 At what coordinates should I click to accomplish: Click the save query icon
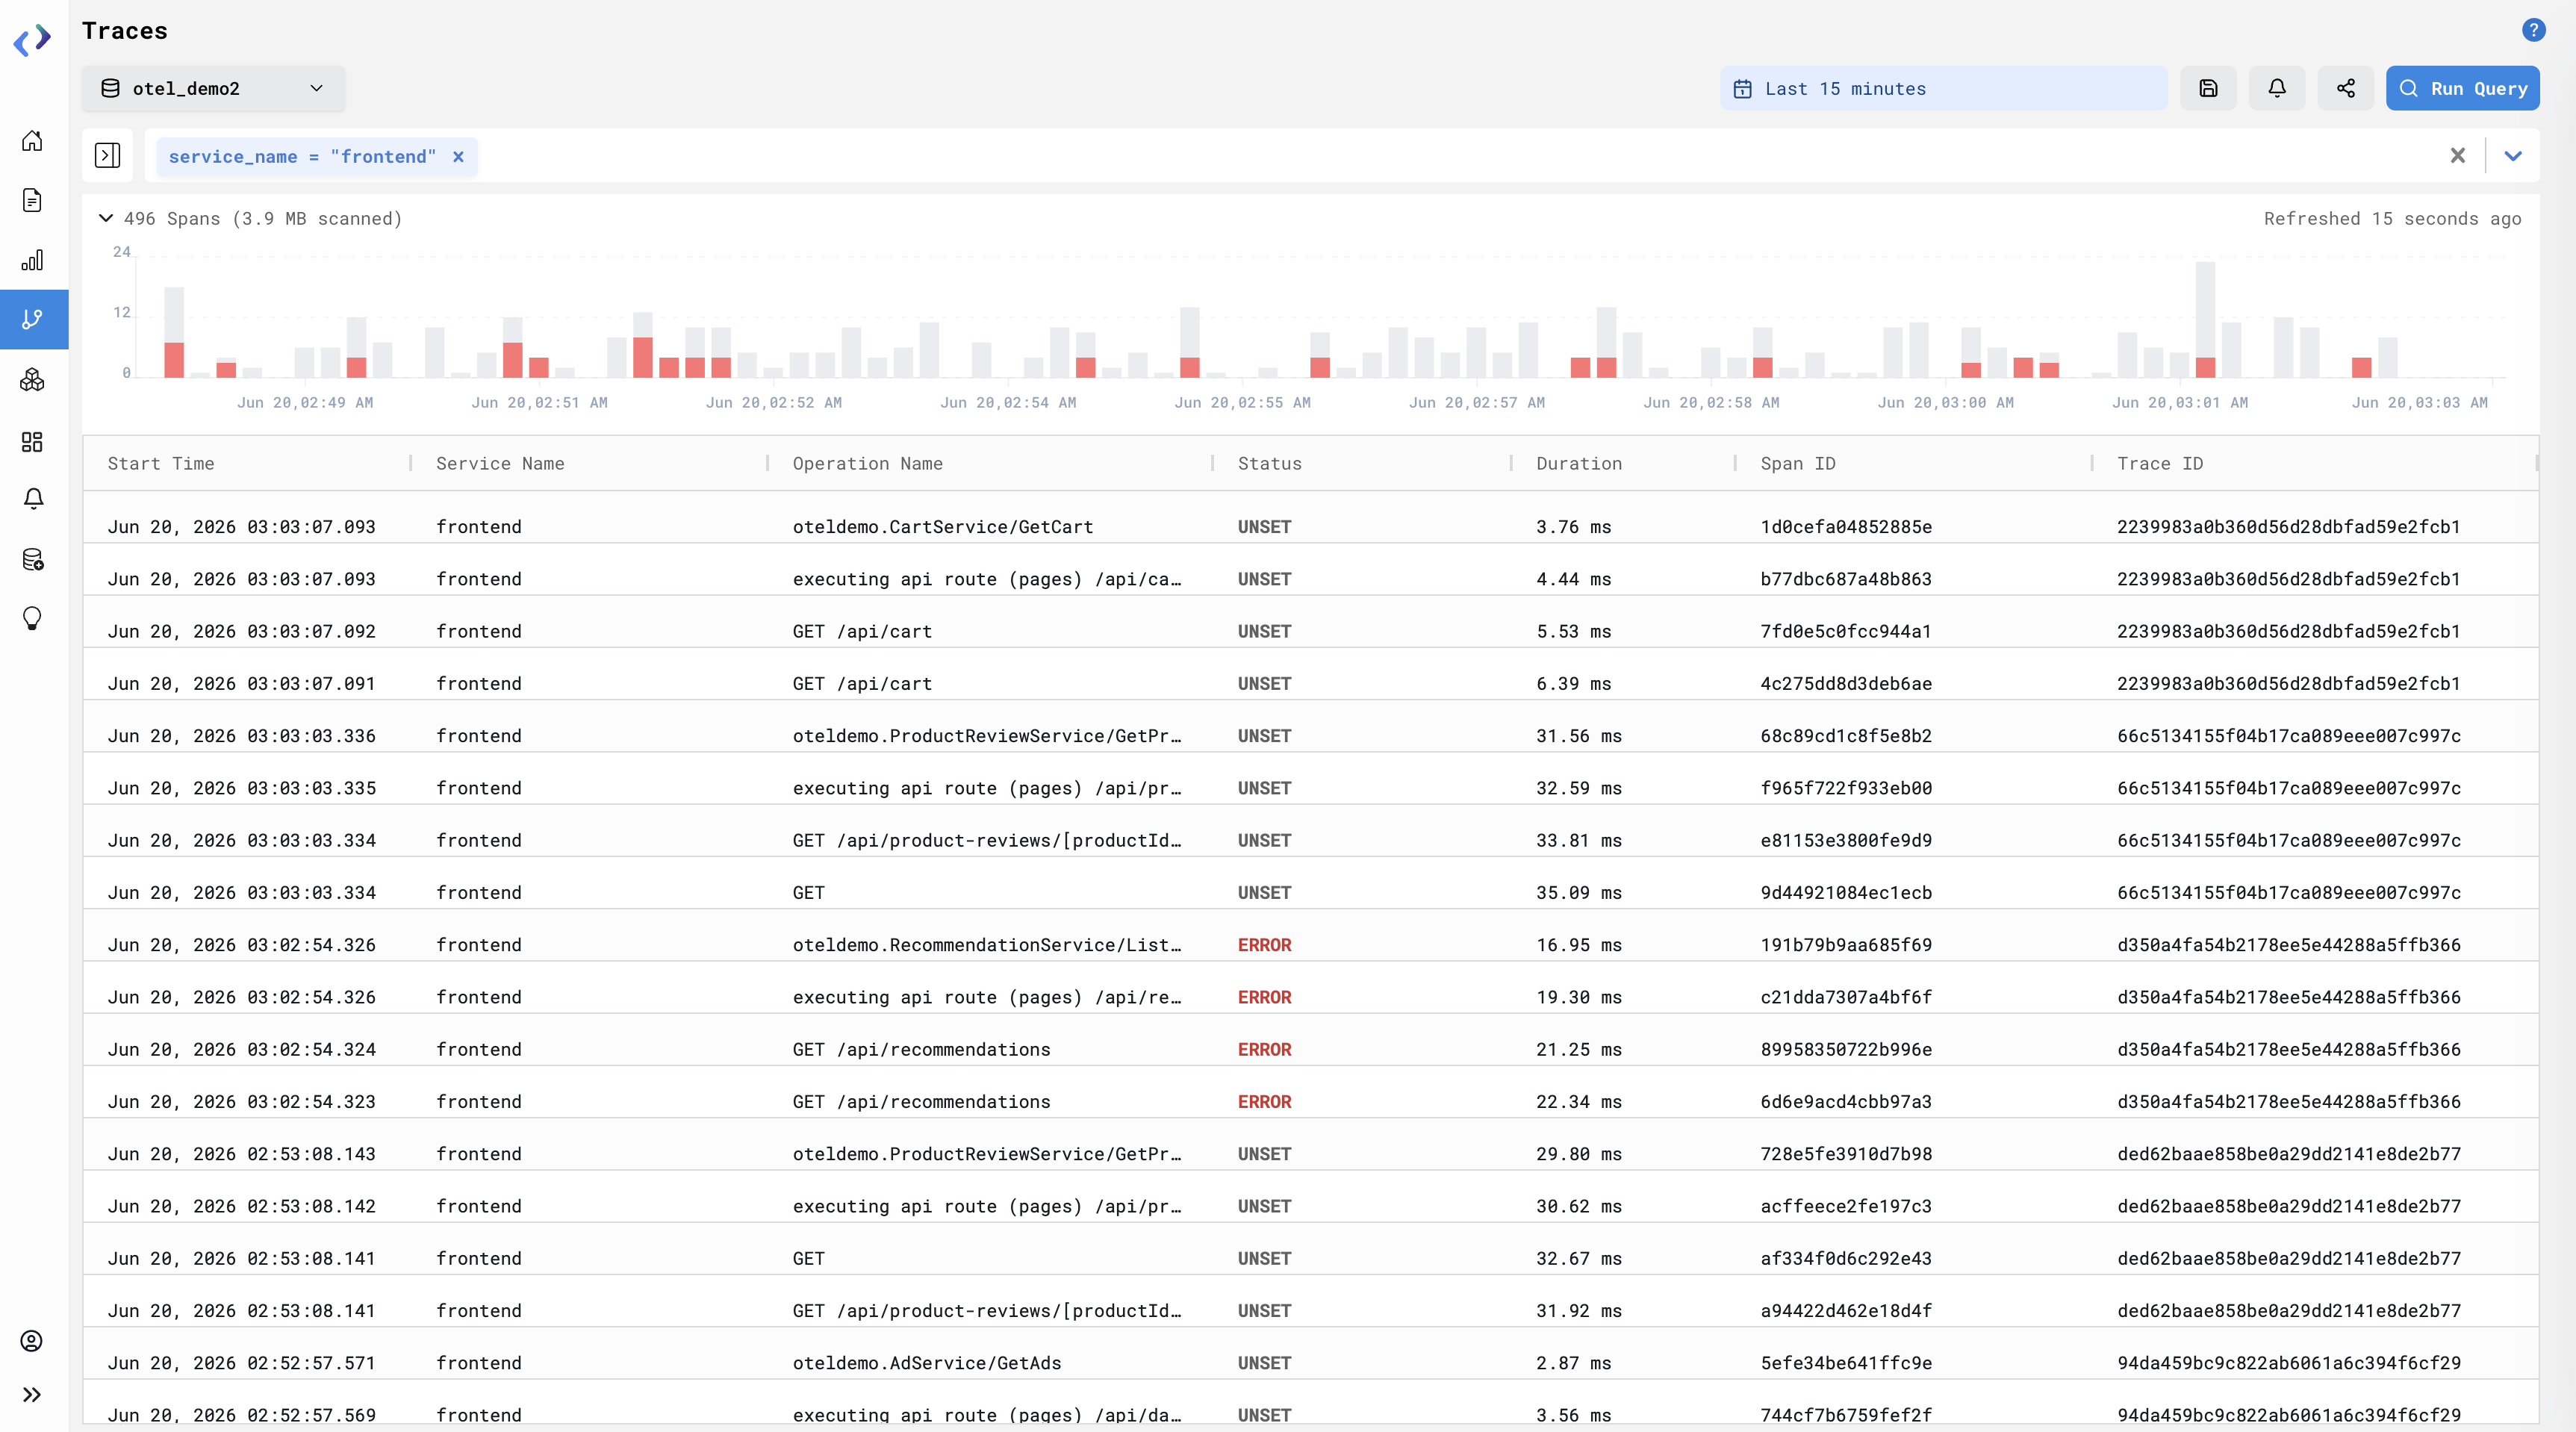click(2208, 88)
